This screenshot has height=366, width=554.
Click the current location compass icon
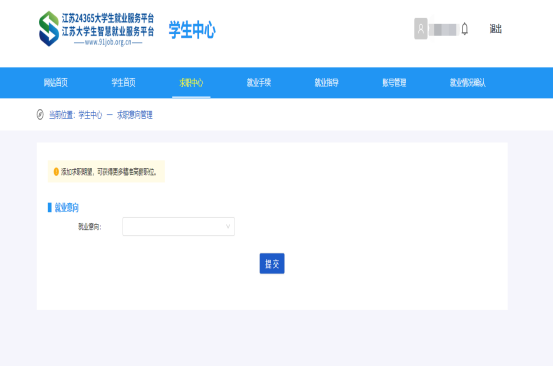(x=40, y=114)
